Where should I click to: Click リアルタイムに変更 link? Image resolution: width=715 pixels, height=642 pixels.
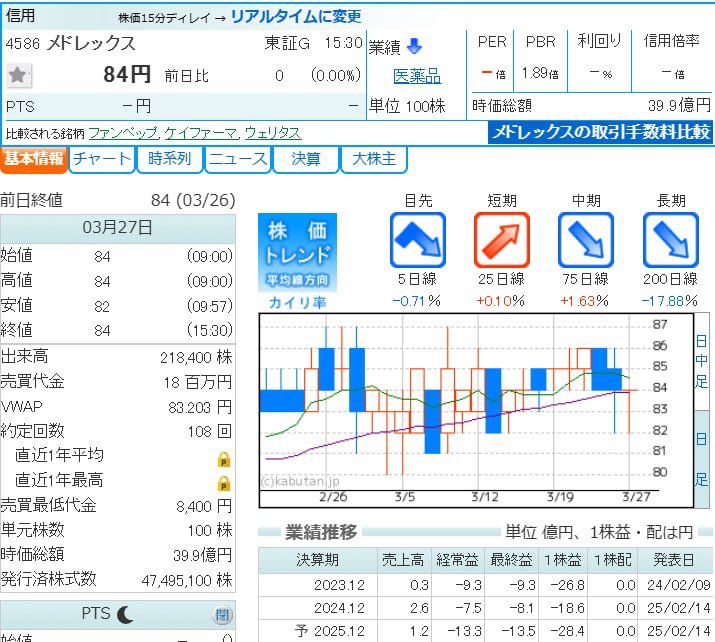296,17
